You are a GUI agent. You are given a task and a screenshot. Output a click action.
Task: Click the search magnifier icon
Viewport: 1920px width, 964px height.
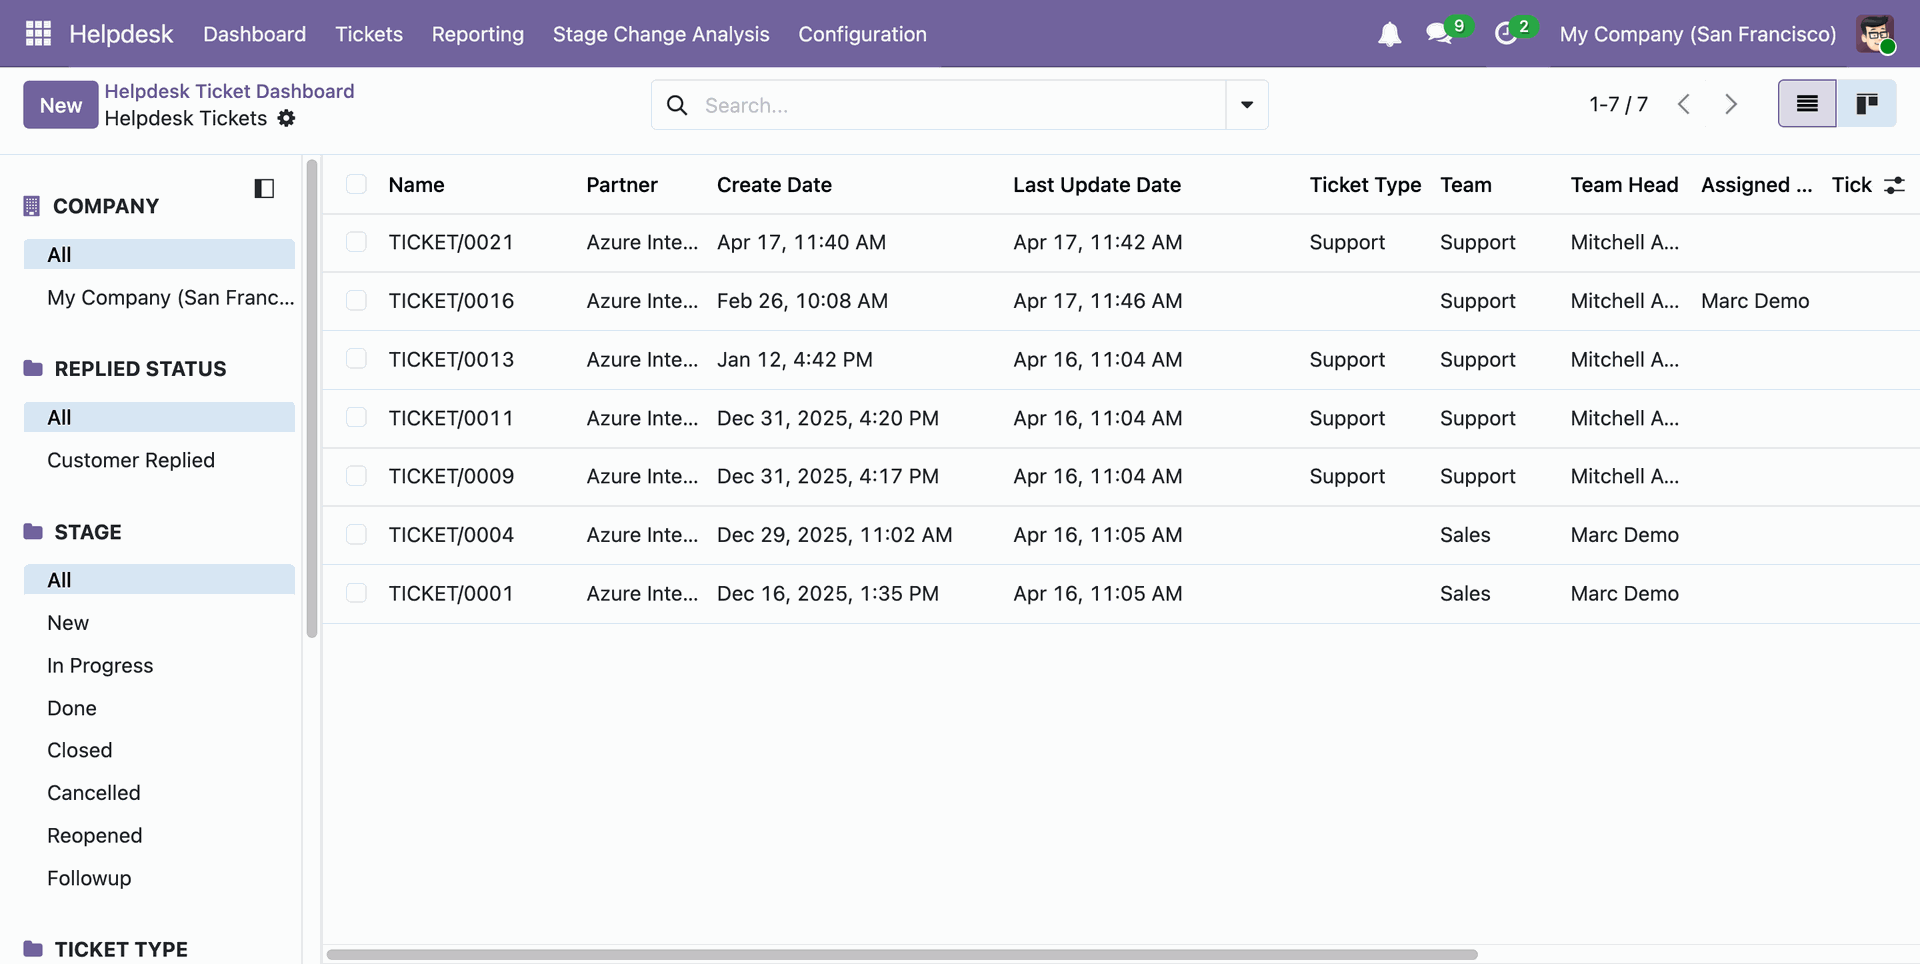tap(677, 105)
